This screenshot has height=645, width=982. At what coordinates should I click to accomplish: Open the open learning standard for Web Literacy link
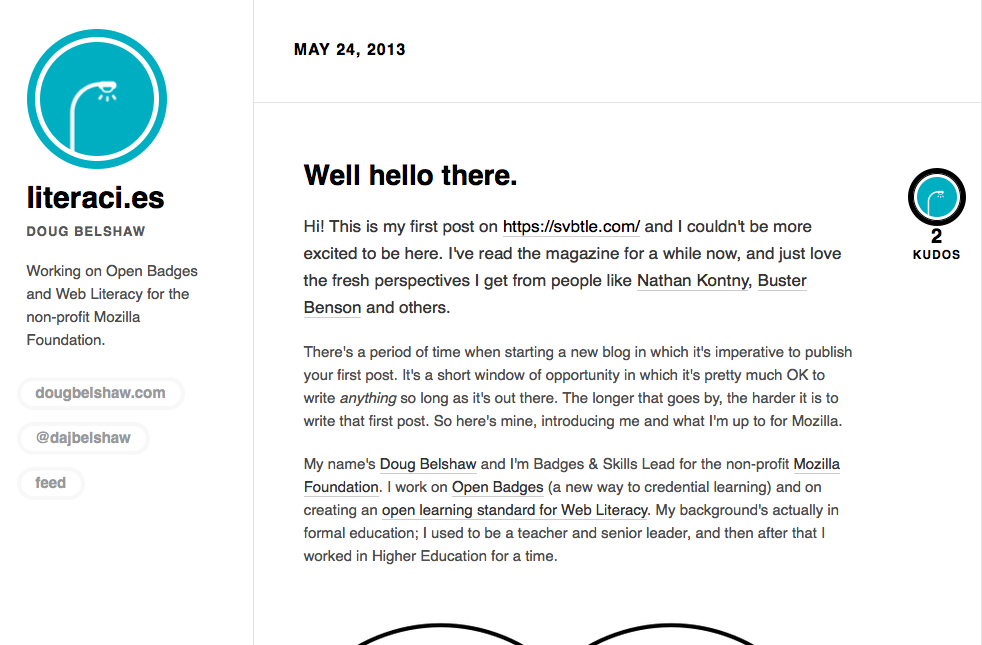pos(515,511)
